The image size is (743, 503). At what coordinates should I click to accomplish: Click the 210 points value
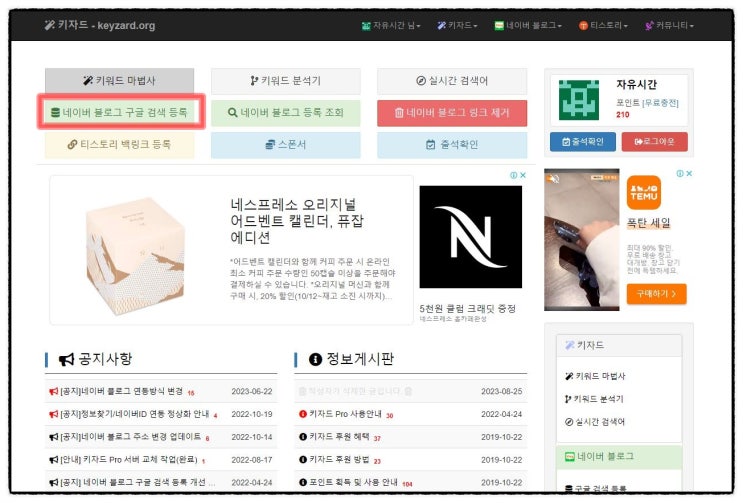tap(623, 114)
